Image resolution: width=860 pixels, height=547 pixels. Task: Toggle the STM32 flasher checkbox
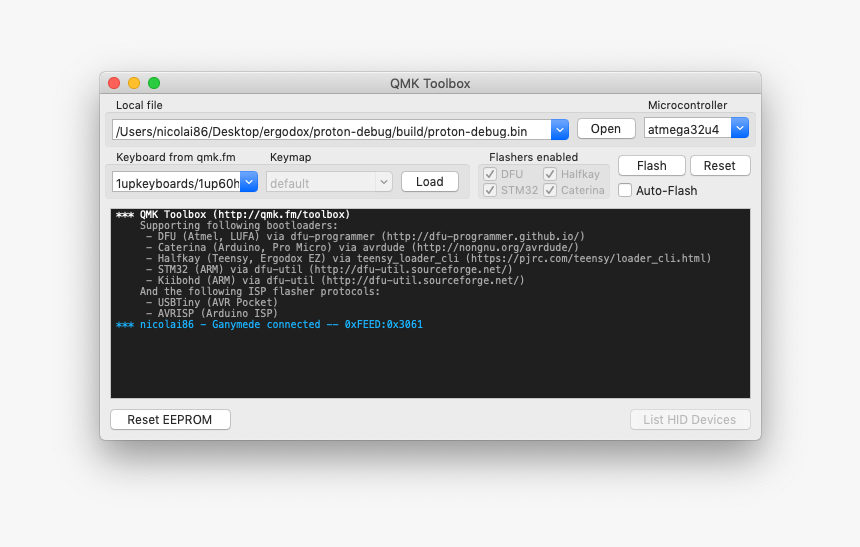(490, 190)
